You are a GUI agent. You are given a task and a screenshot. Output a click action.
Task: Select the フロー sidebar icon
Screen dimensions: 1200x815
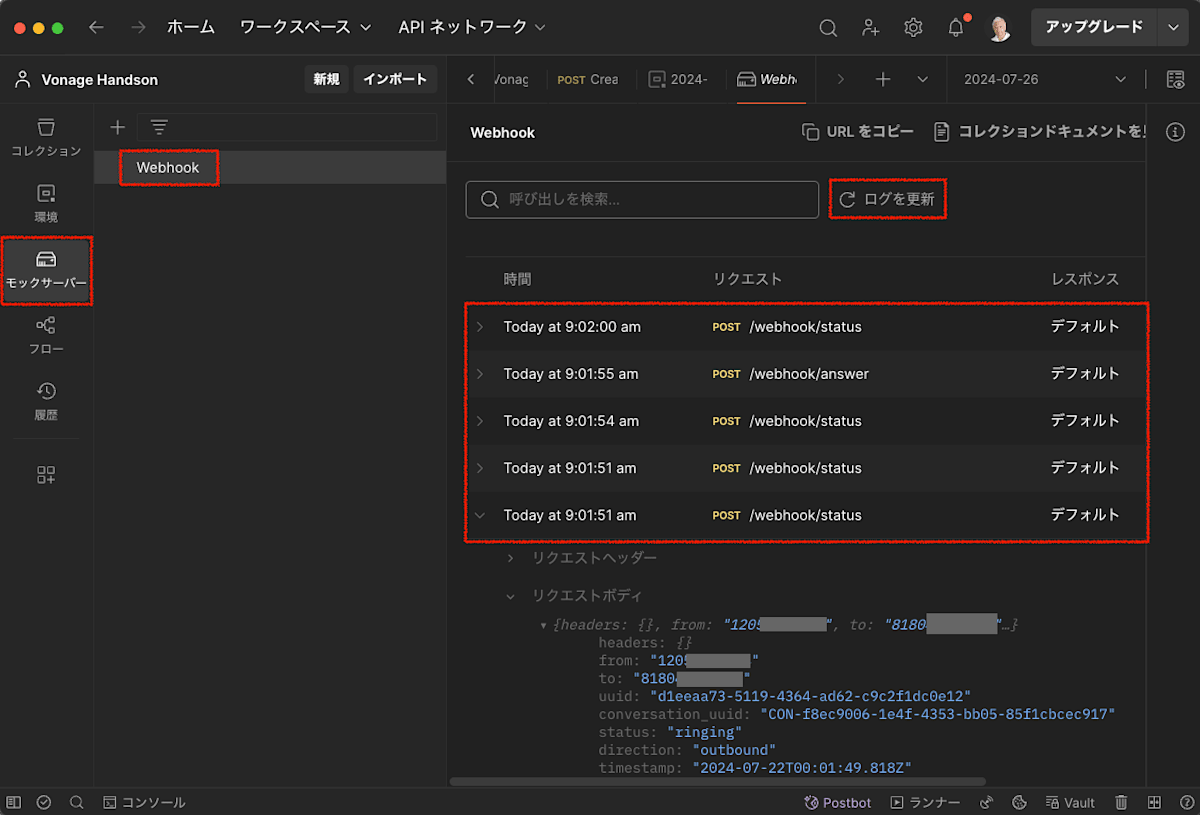46,336
